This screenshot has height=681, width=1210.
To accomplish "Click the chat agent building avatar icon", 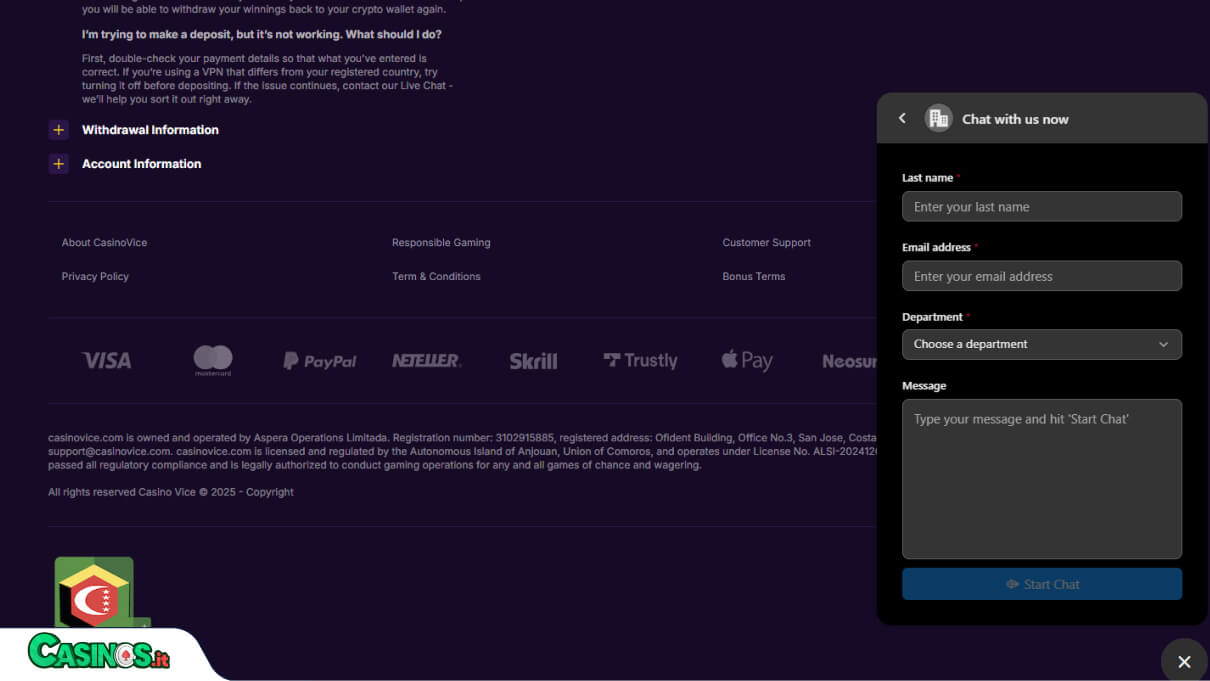I will [938, 118].
